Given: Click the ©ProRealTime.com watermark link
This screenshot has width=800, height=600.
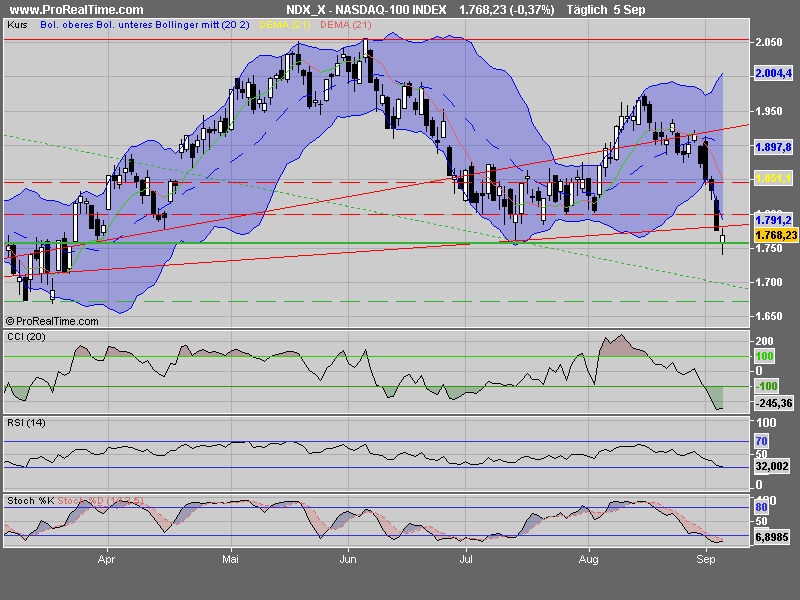Looking at the screenshot, I should 52,322.
